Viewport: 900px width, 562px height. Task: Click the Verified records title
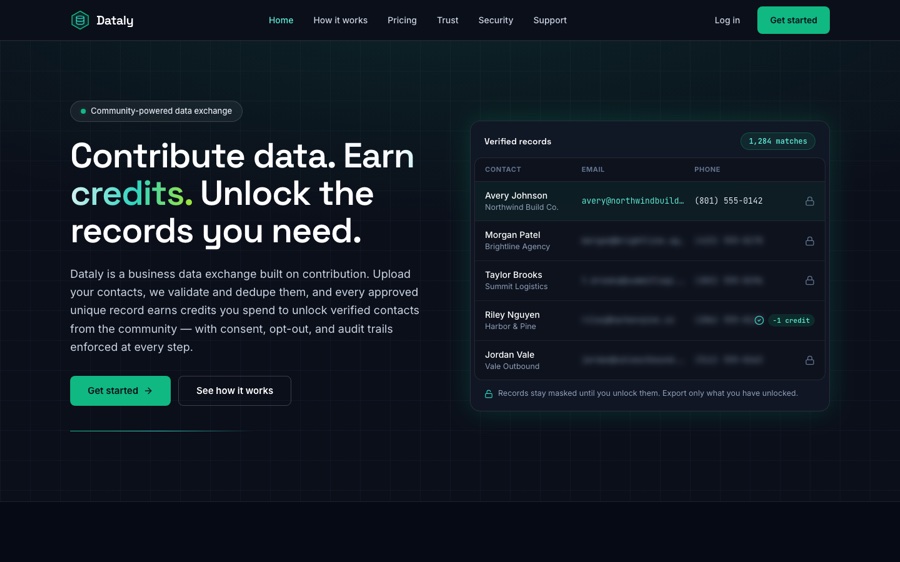click(518, 141)
